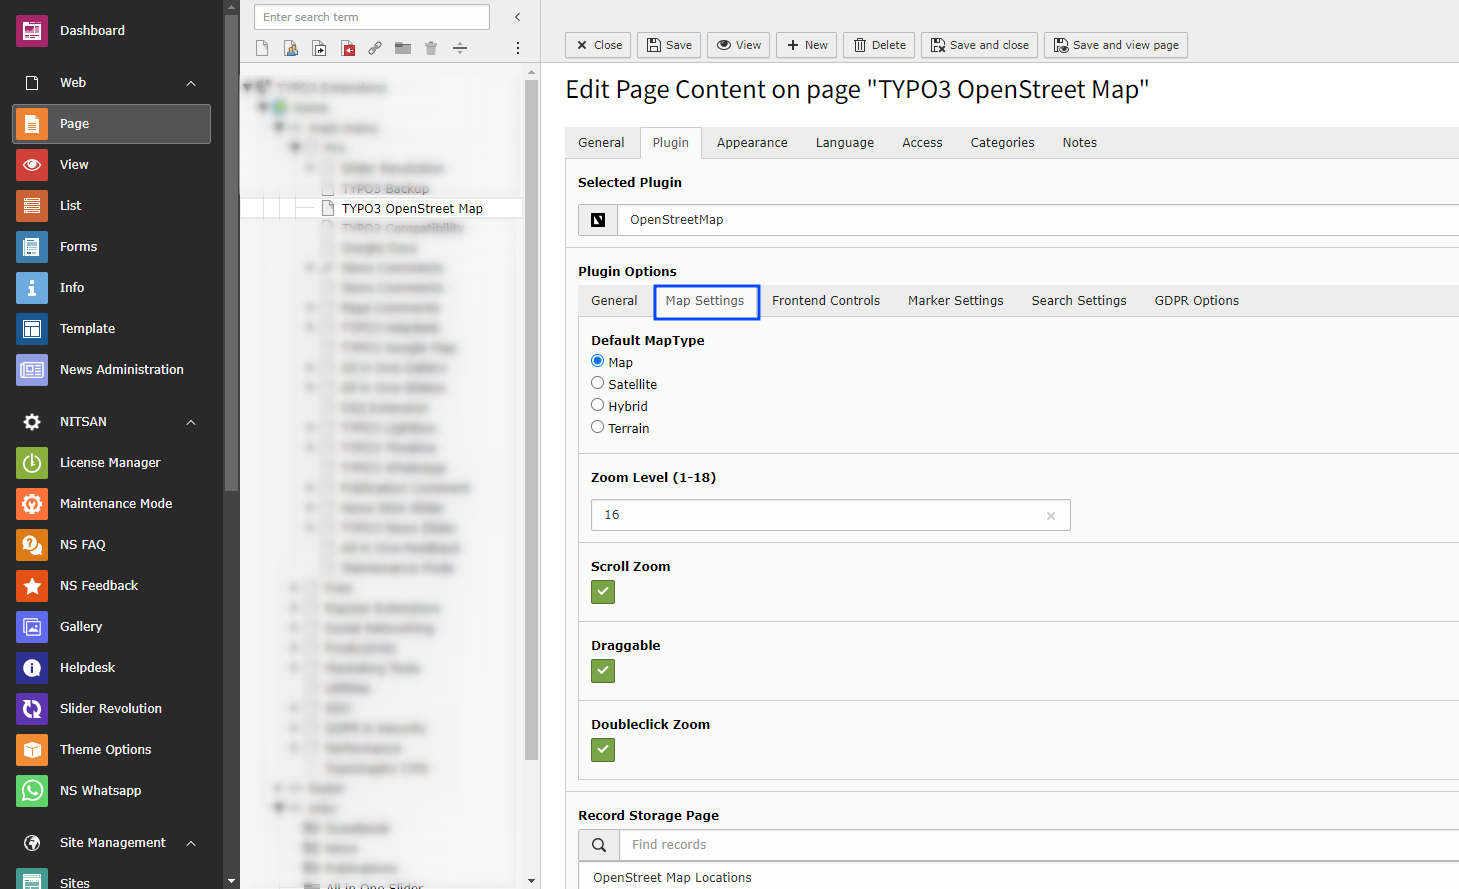Open the Forms module icon
This screenshot has width=1459, height=889.
[x=32, y=247]
